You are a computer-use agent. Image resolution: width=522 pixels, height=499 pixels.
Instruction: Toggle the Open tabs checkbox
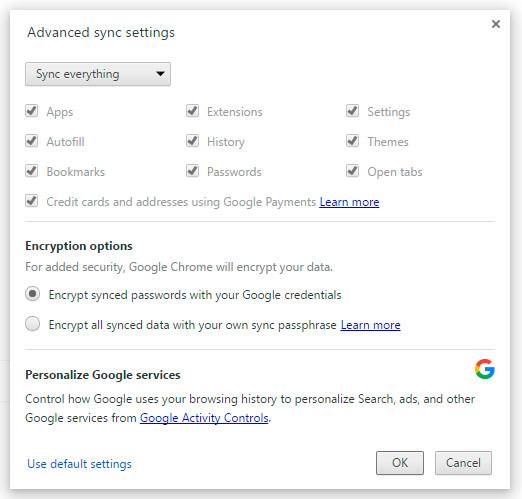pyautogui.click(x=353, y=171)
